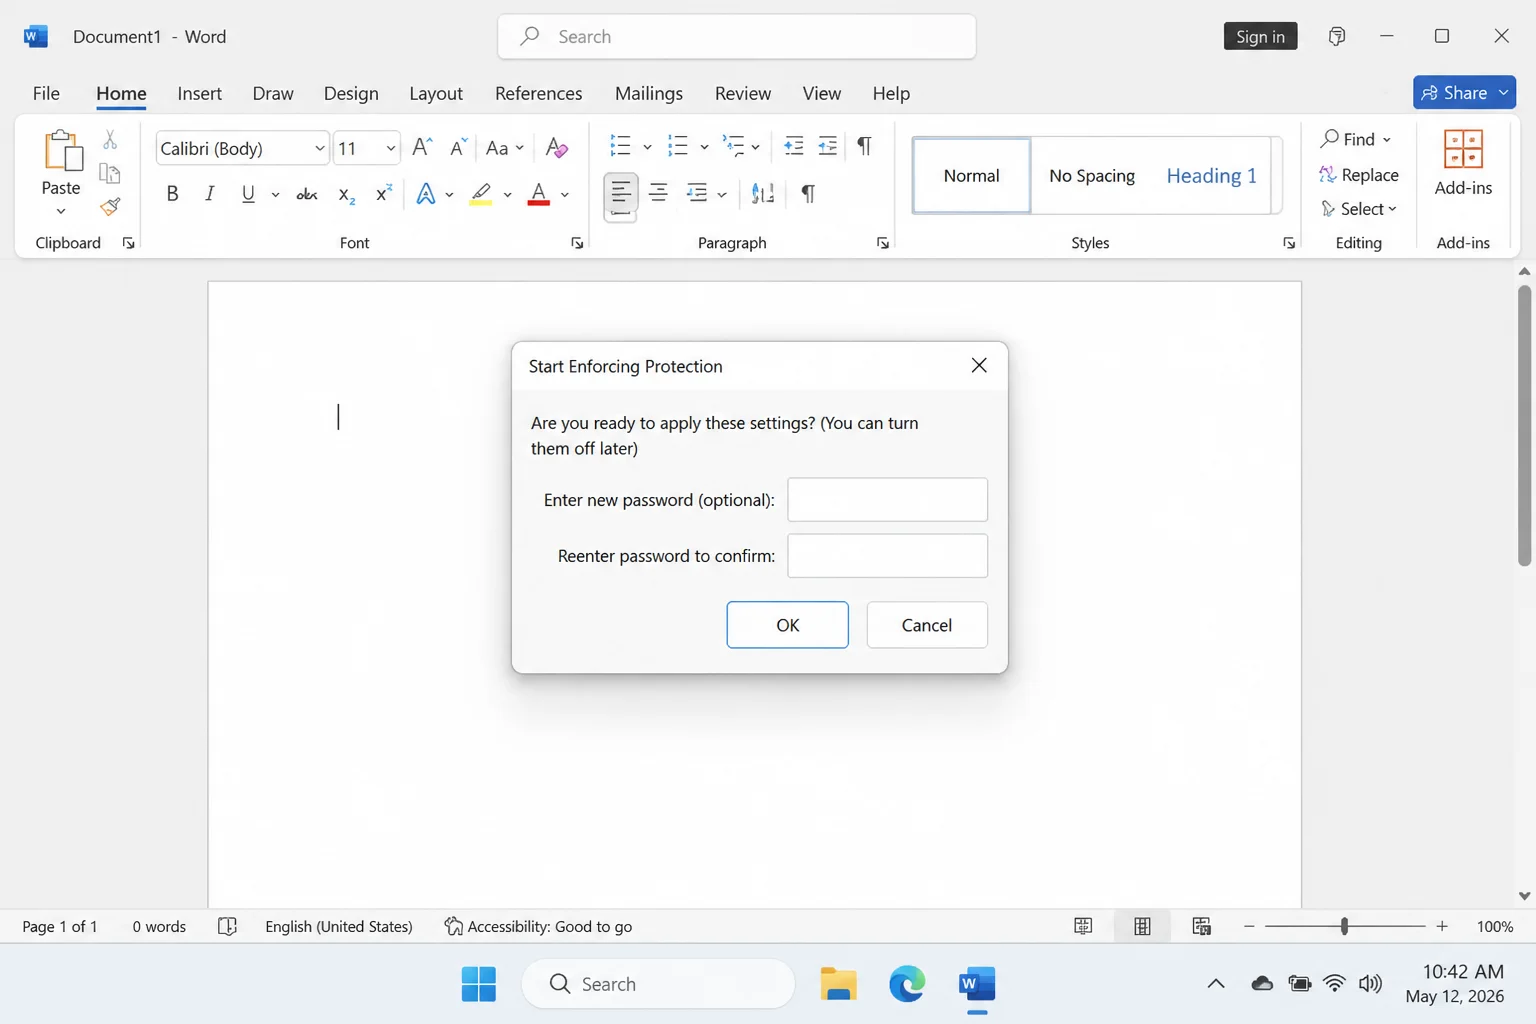Switch to Read Mode view icon

coord(1083,926)
